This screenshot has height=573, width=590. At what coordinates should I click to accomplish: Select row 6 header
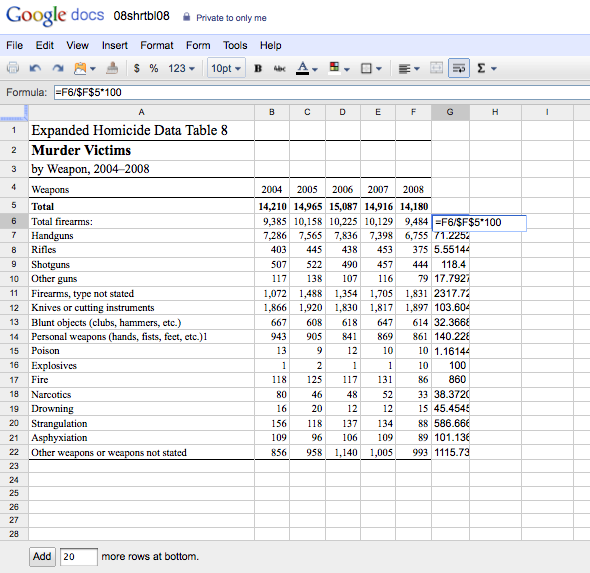(x=14, y=221)
